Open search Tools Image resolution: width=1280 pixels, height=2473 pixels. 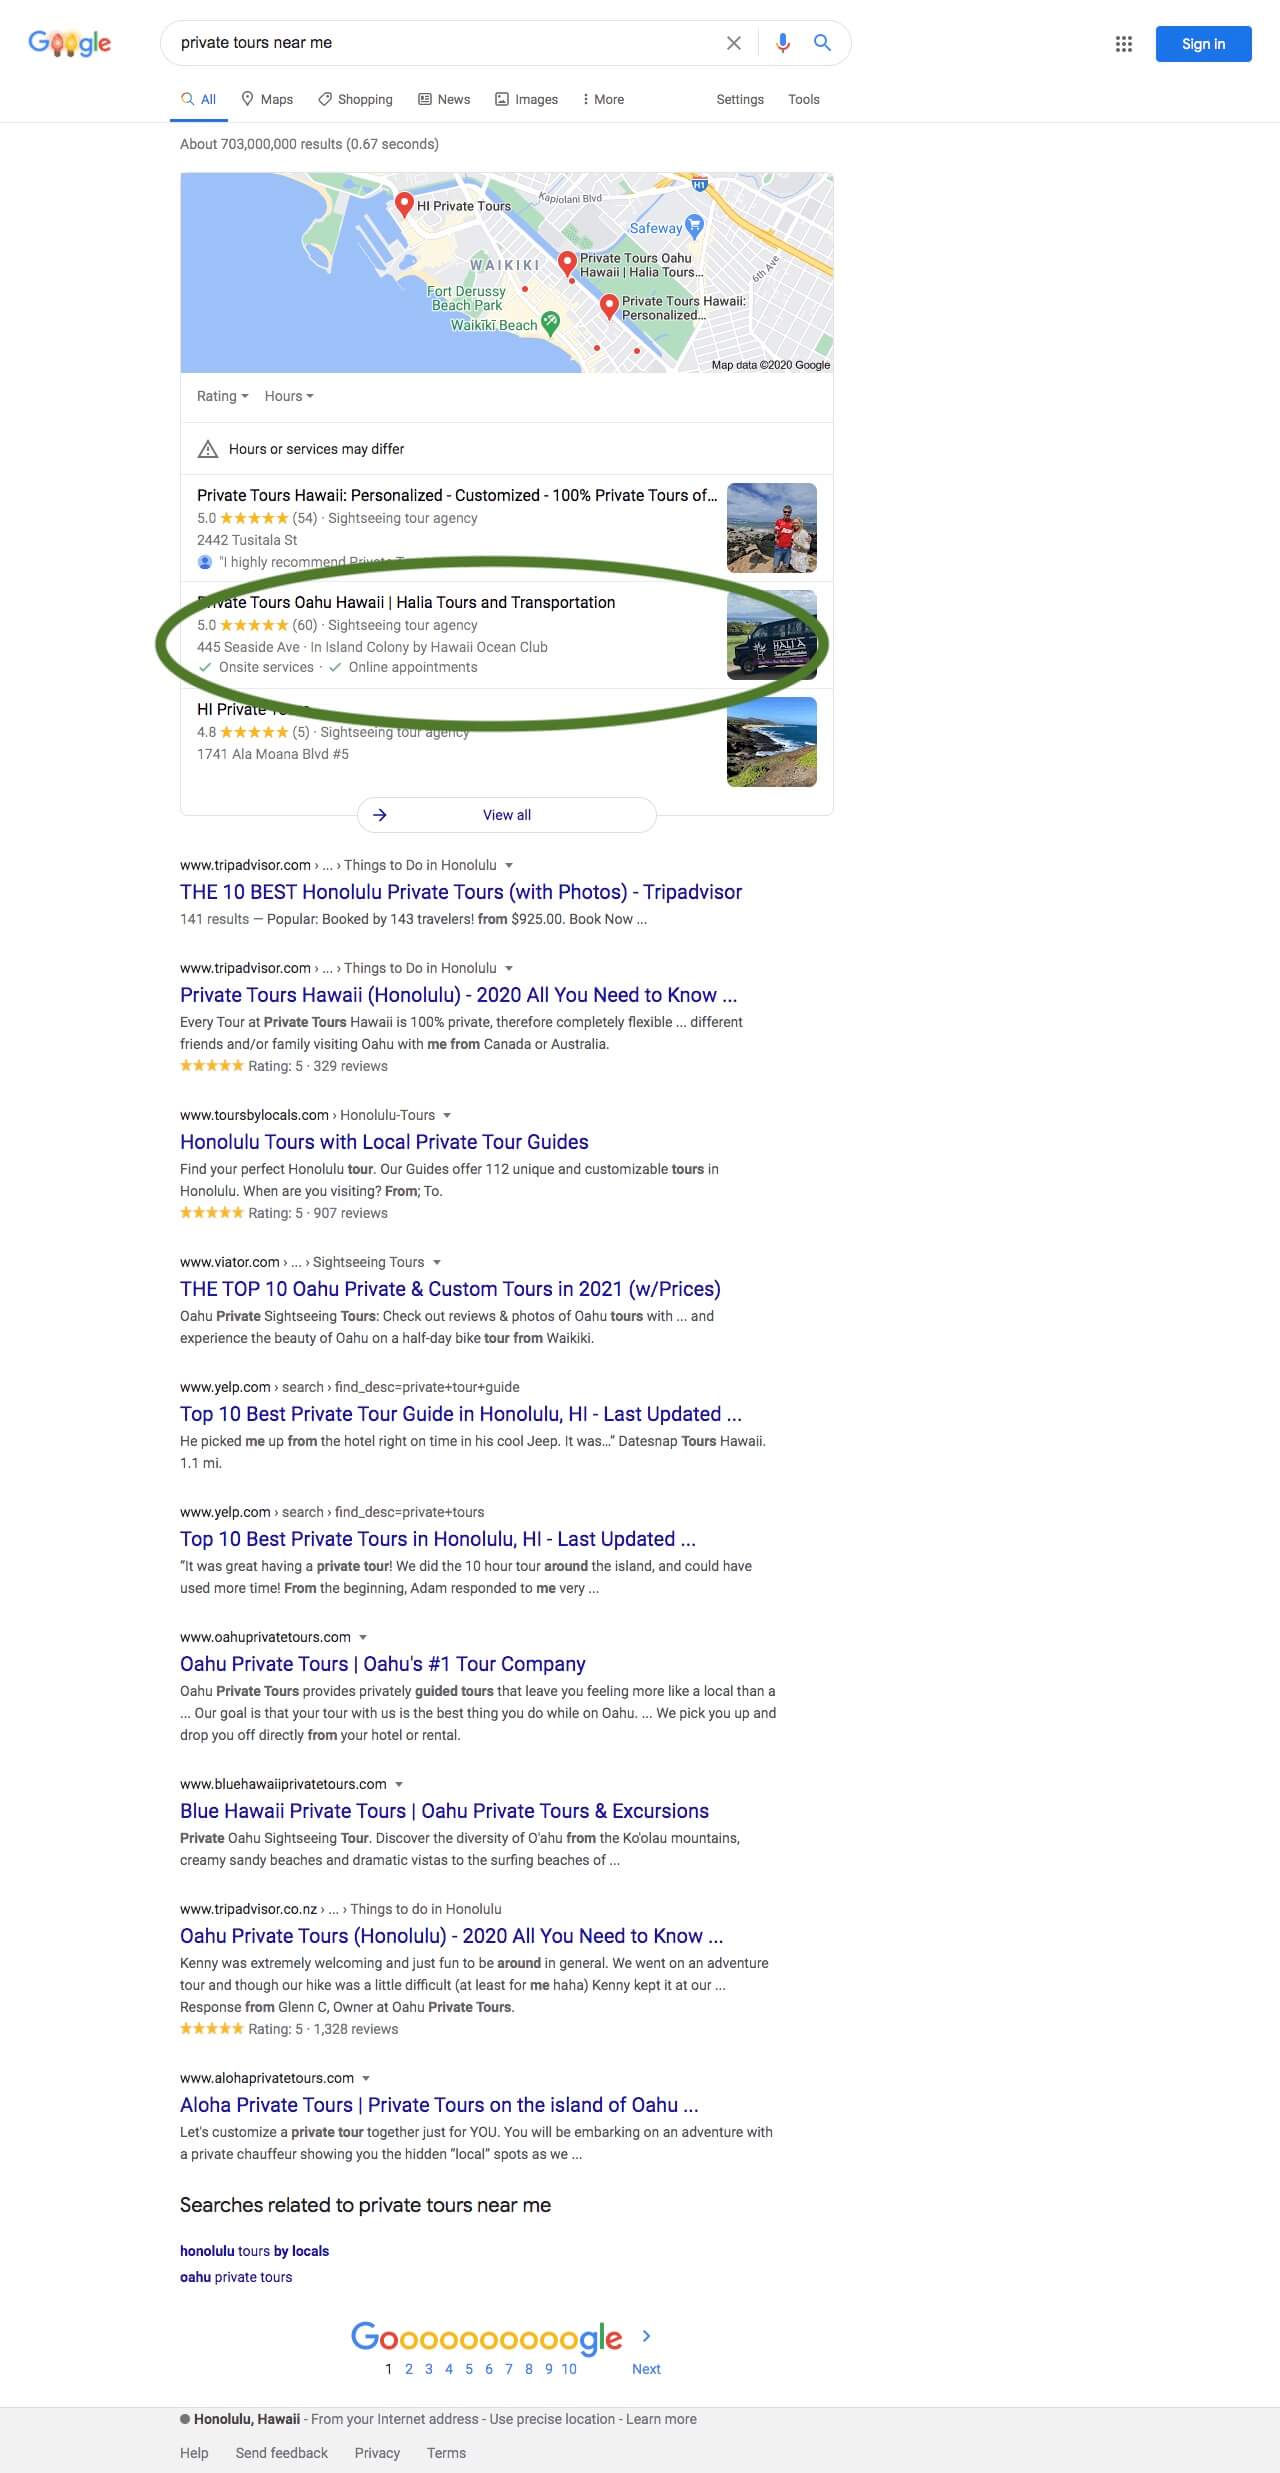coord(804,99)
